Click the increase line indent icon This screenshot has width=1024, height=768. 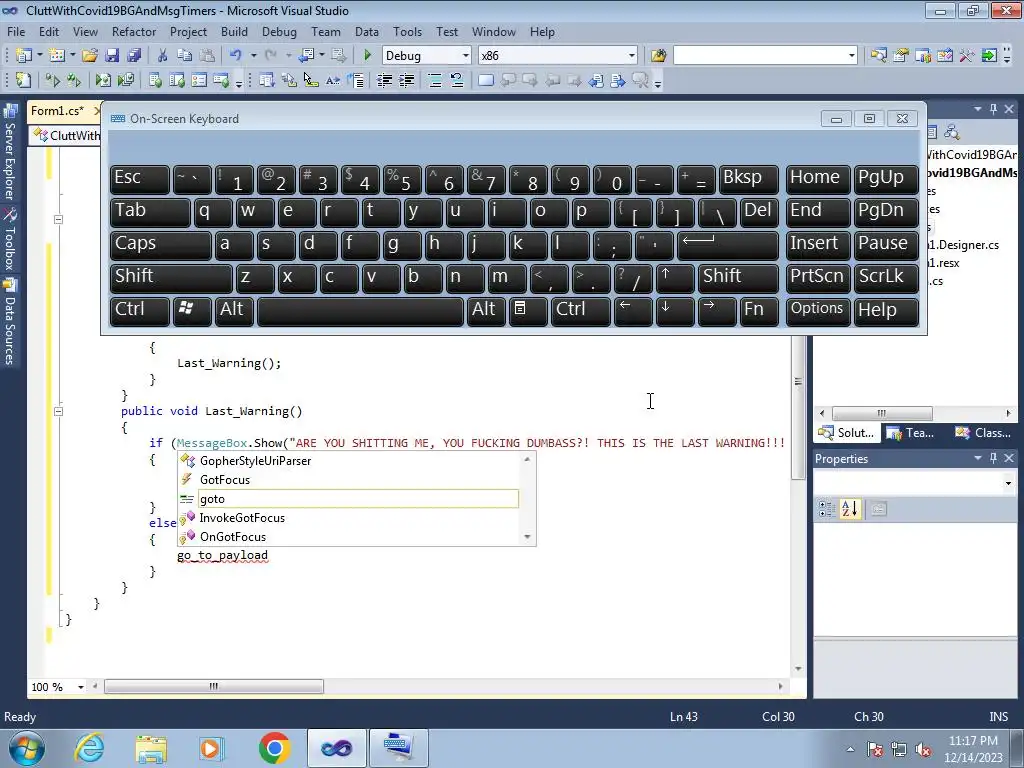(x=406, y=81)
